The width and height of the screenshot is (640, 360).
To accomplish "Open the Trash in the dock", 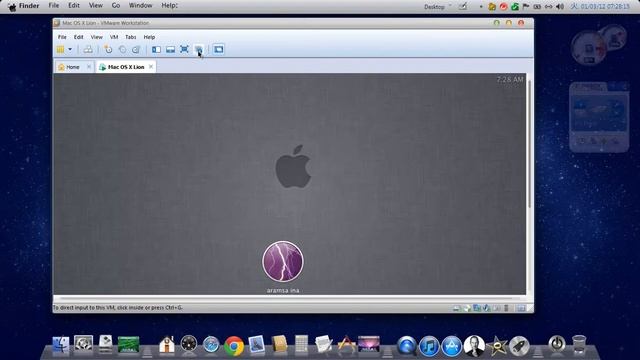I will [579, 345].
